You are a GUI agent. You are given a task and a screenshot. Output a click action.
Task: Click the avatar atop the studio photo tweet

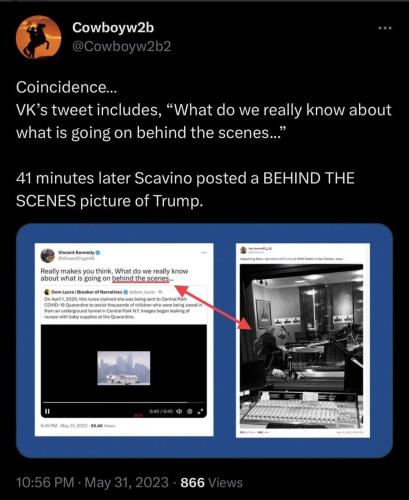tap(243, 250)
